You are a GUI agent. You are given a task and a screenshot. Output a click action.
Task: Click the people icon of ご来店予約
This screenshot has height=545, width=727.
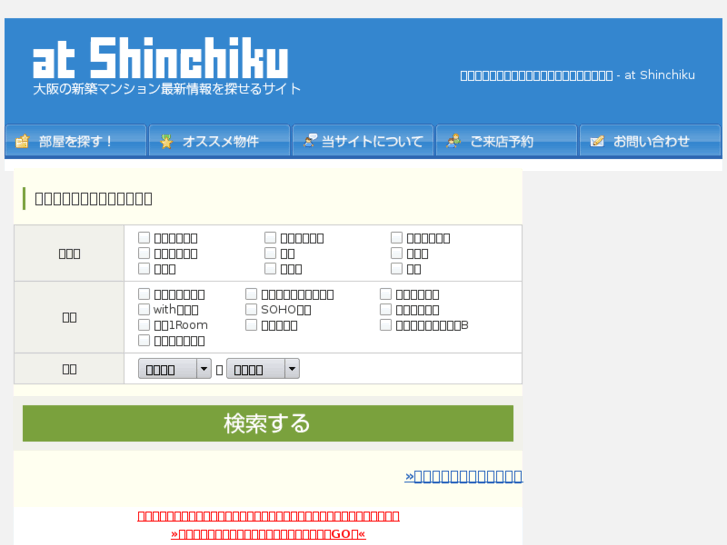click(453, 141)
